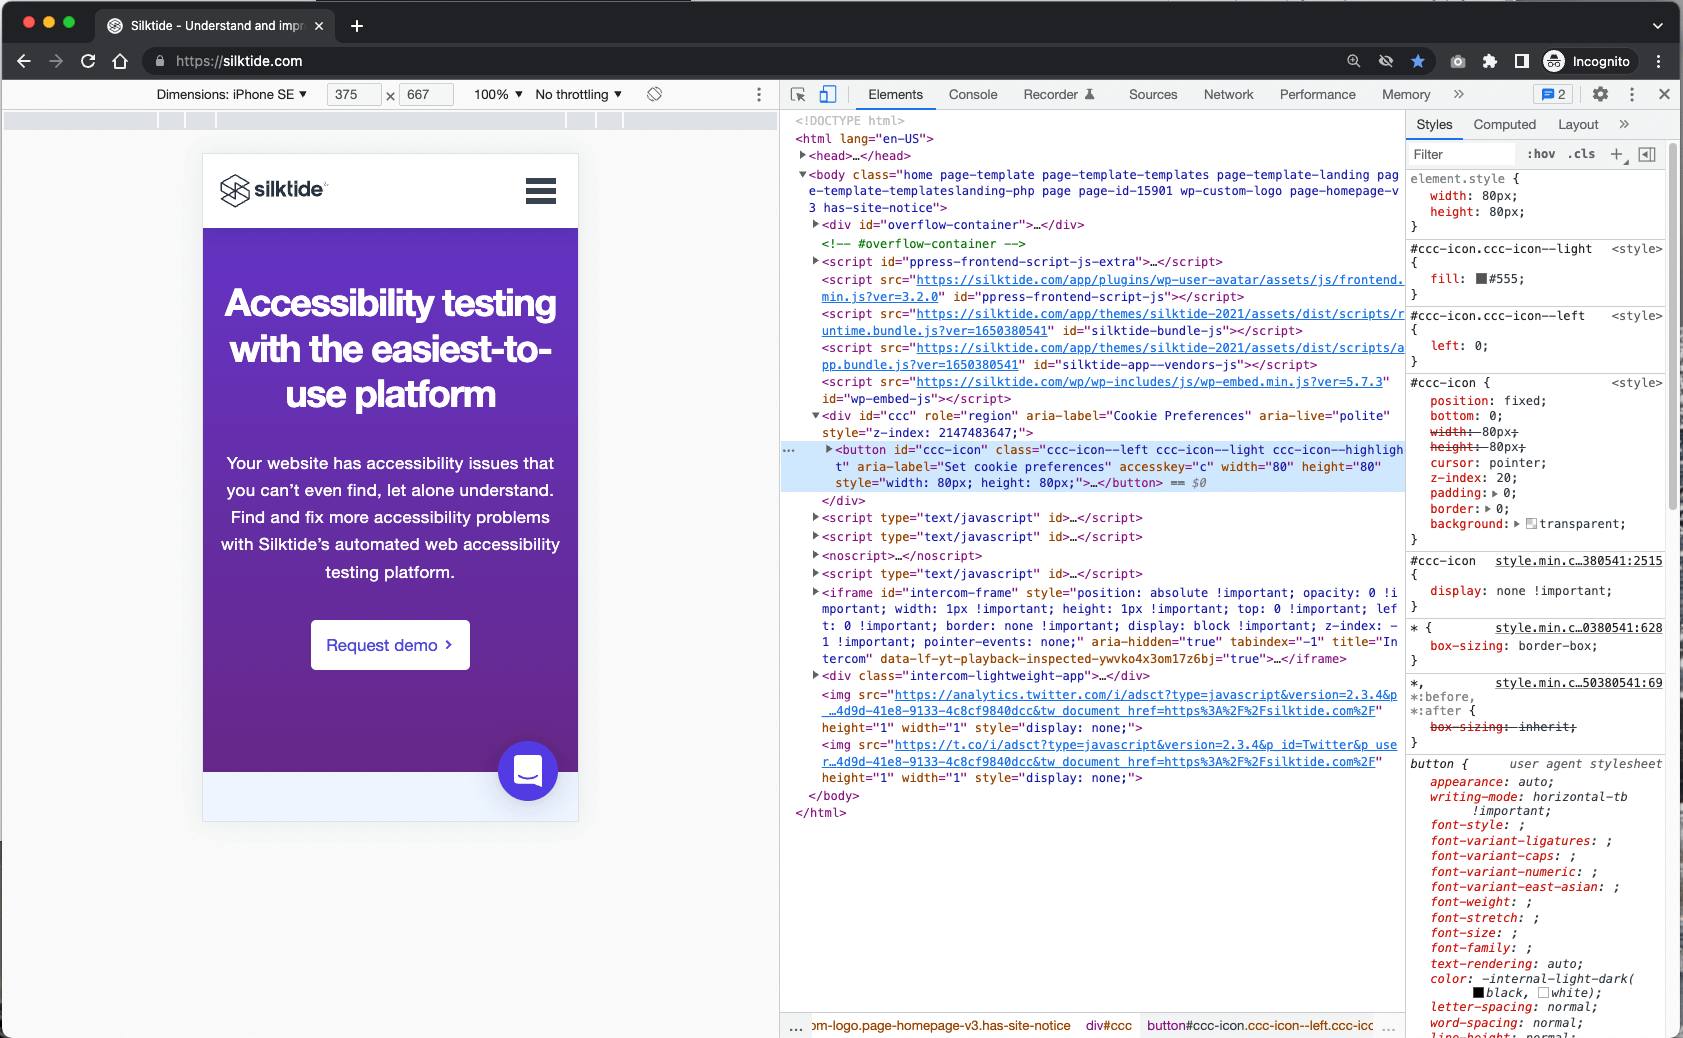This screenshot has height=1038, width=1683.
Task: Click the blocked-cookies eye icon in address bar
Action: [1386, 61]
